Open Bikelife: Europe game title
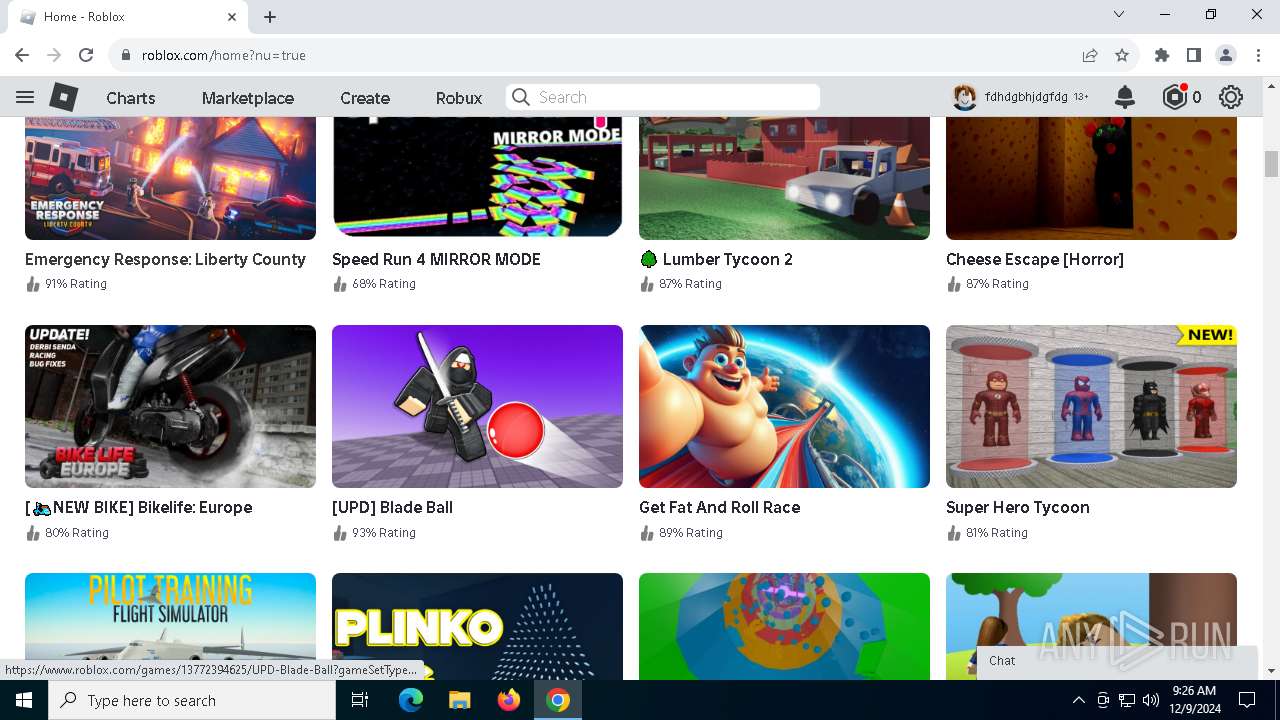This screenshot has width=1280, height=720. (138, 507)
